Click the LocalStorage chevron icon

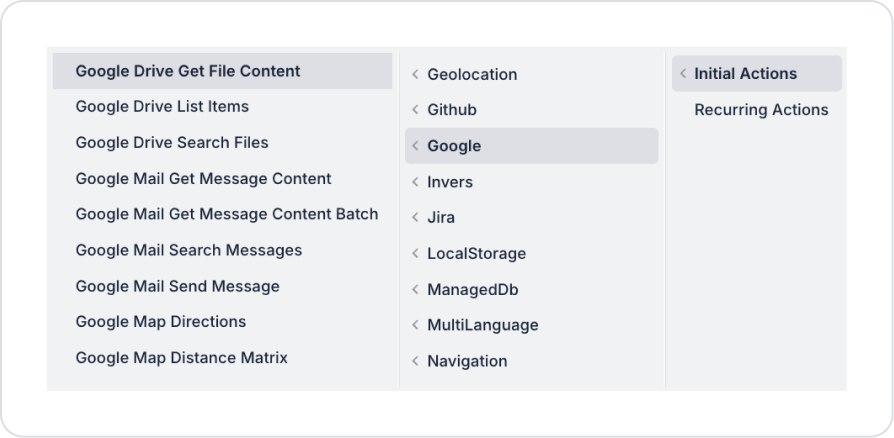[x=415, y=254]
